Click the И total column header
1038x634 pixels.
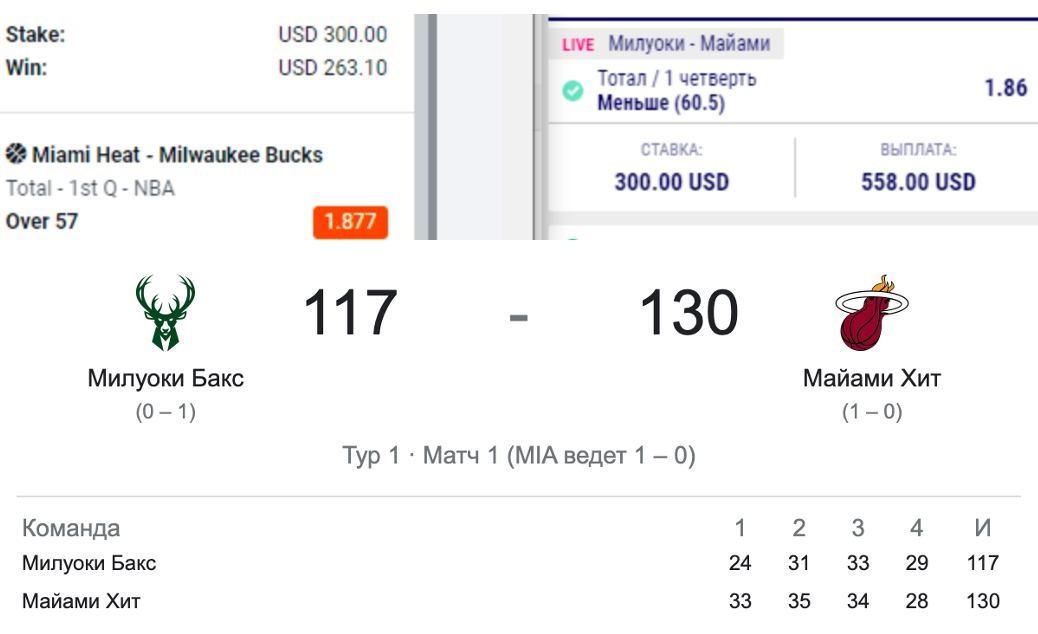pyautogui.click(x=983, y=528)
